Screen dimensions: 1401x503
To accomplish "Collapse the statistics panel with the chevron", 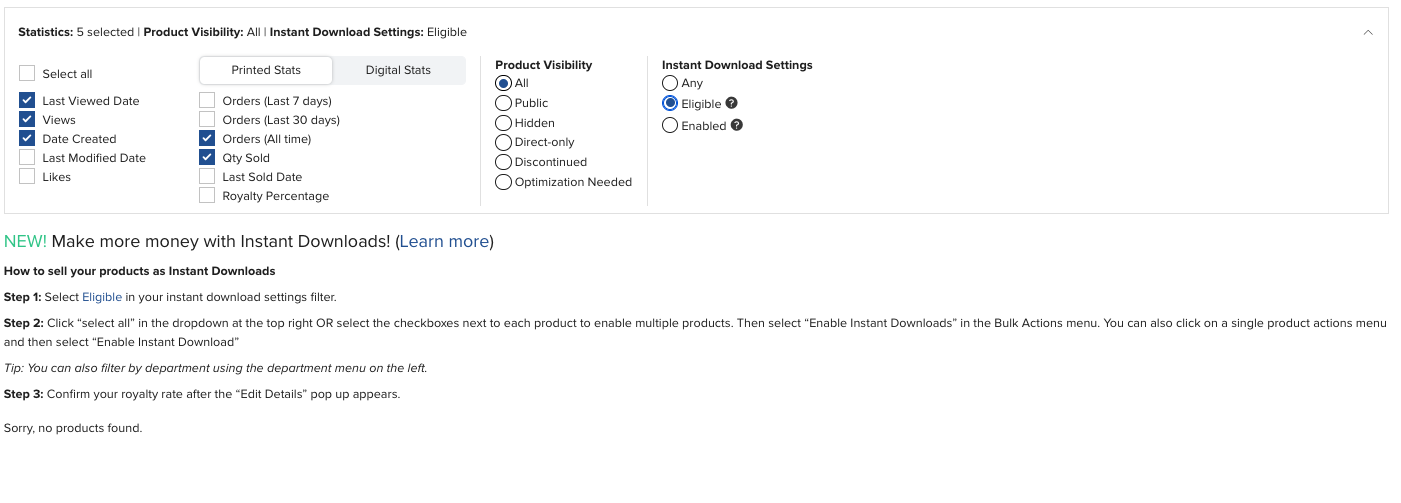I will (1368, 32).
